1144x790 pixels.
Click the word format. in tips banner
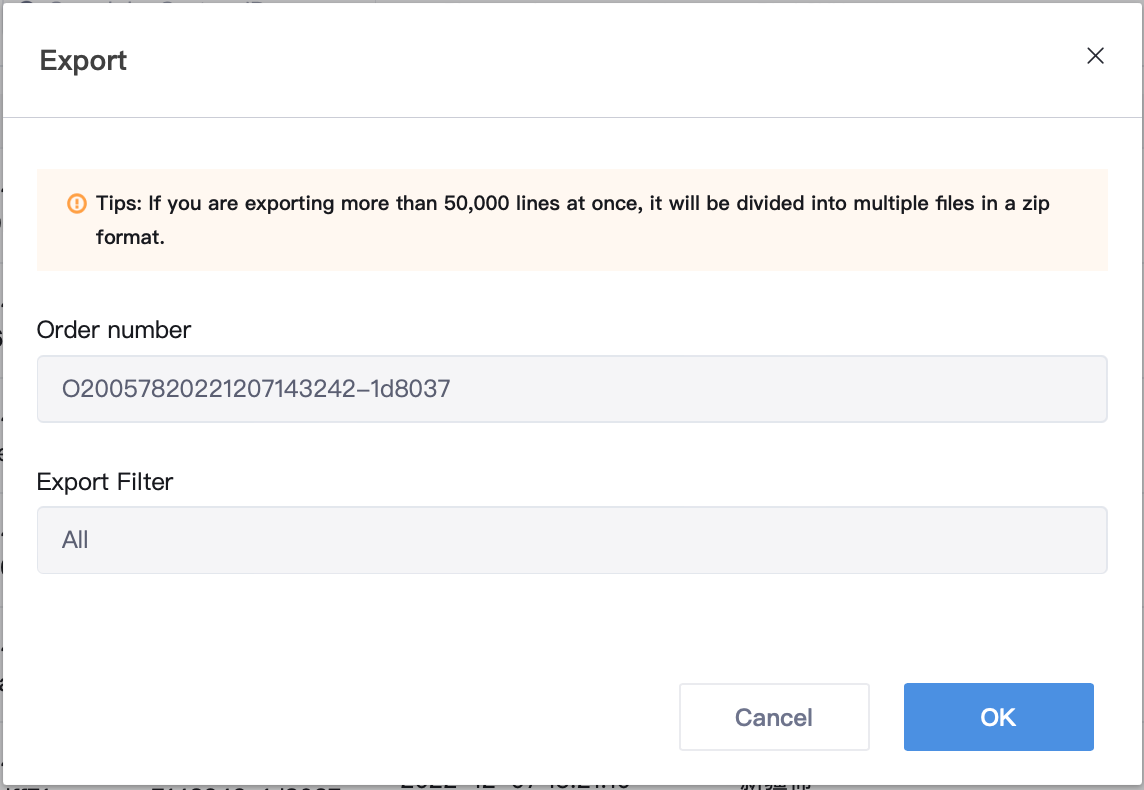(x=130, y=237)
